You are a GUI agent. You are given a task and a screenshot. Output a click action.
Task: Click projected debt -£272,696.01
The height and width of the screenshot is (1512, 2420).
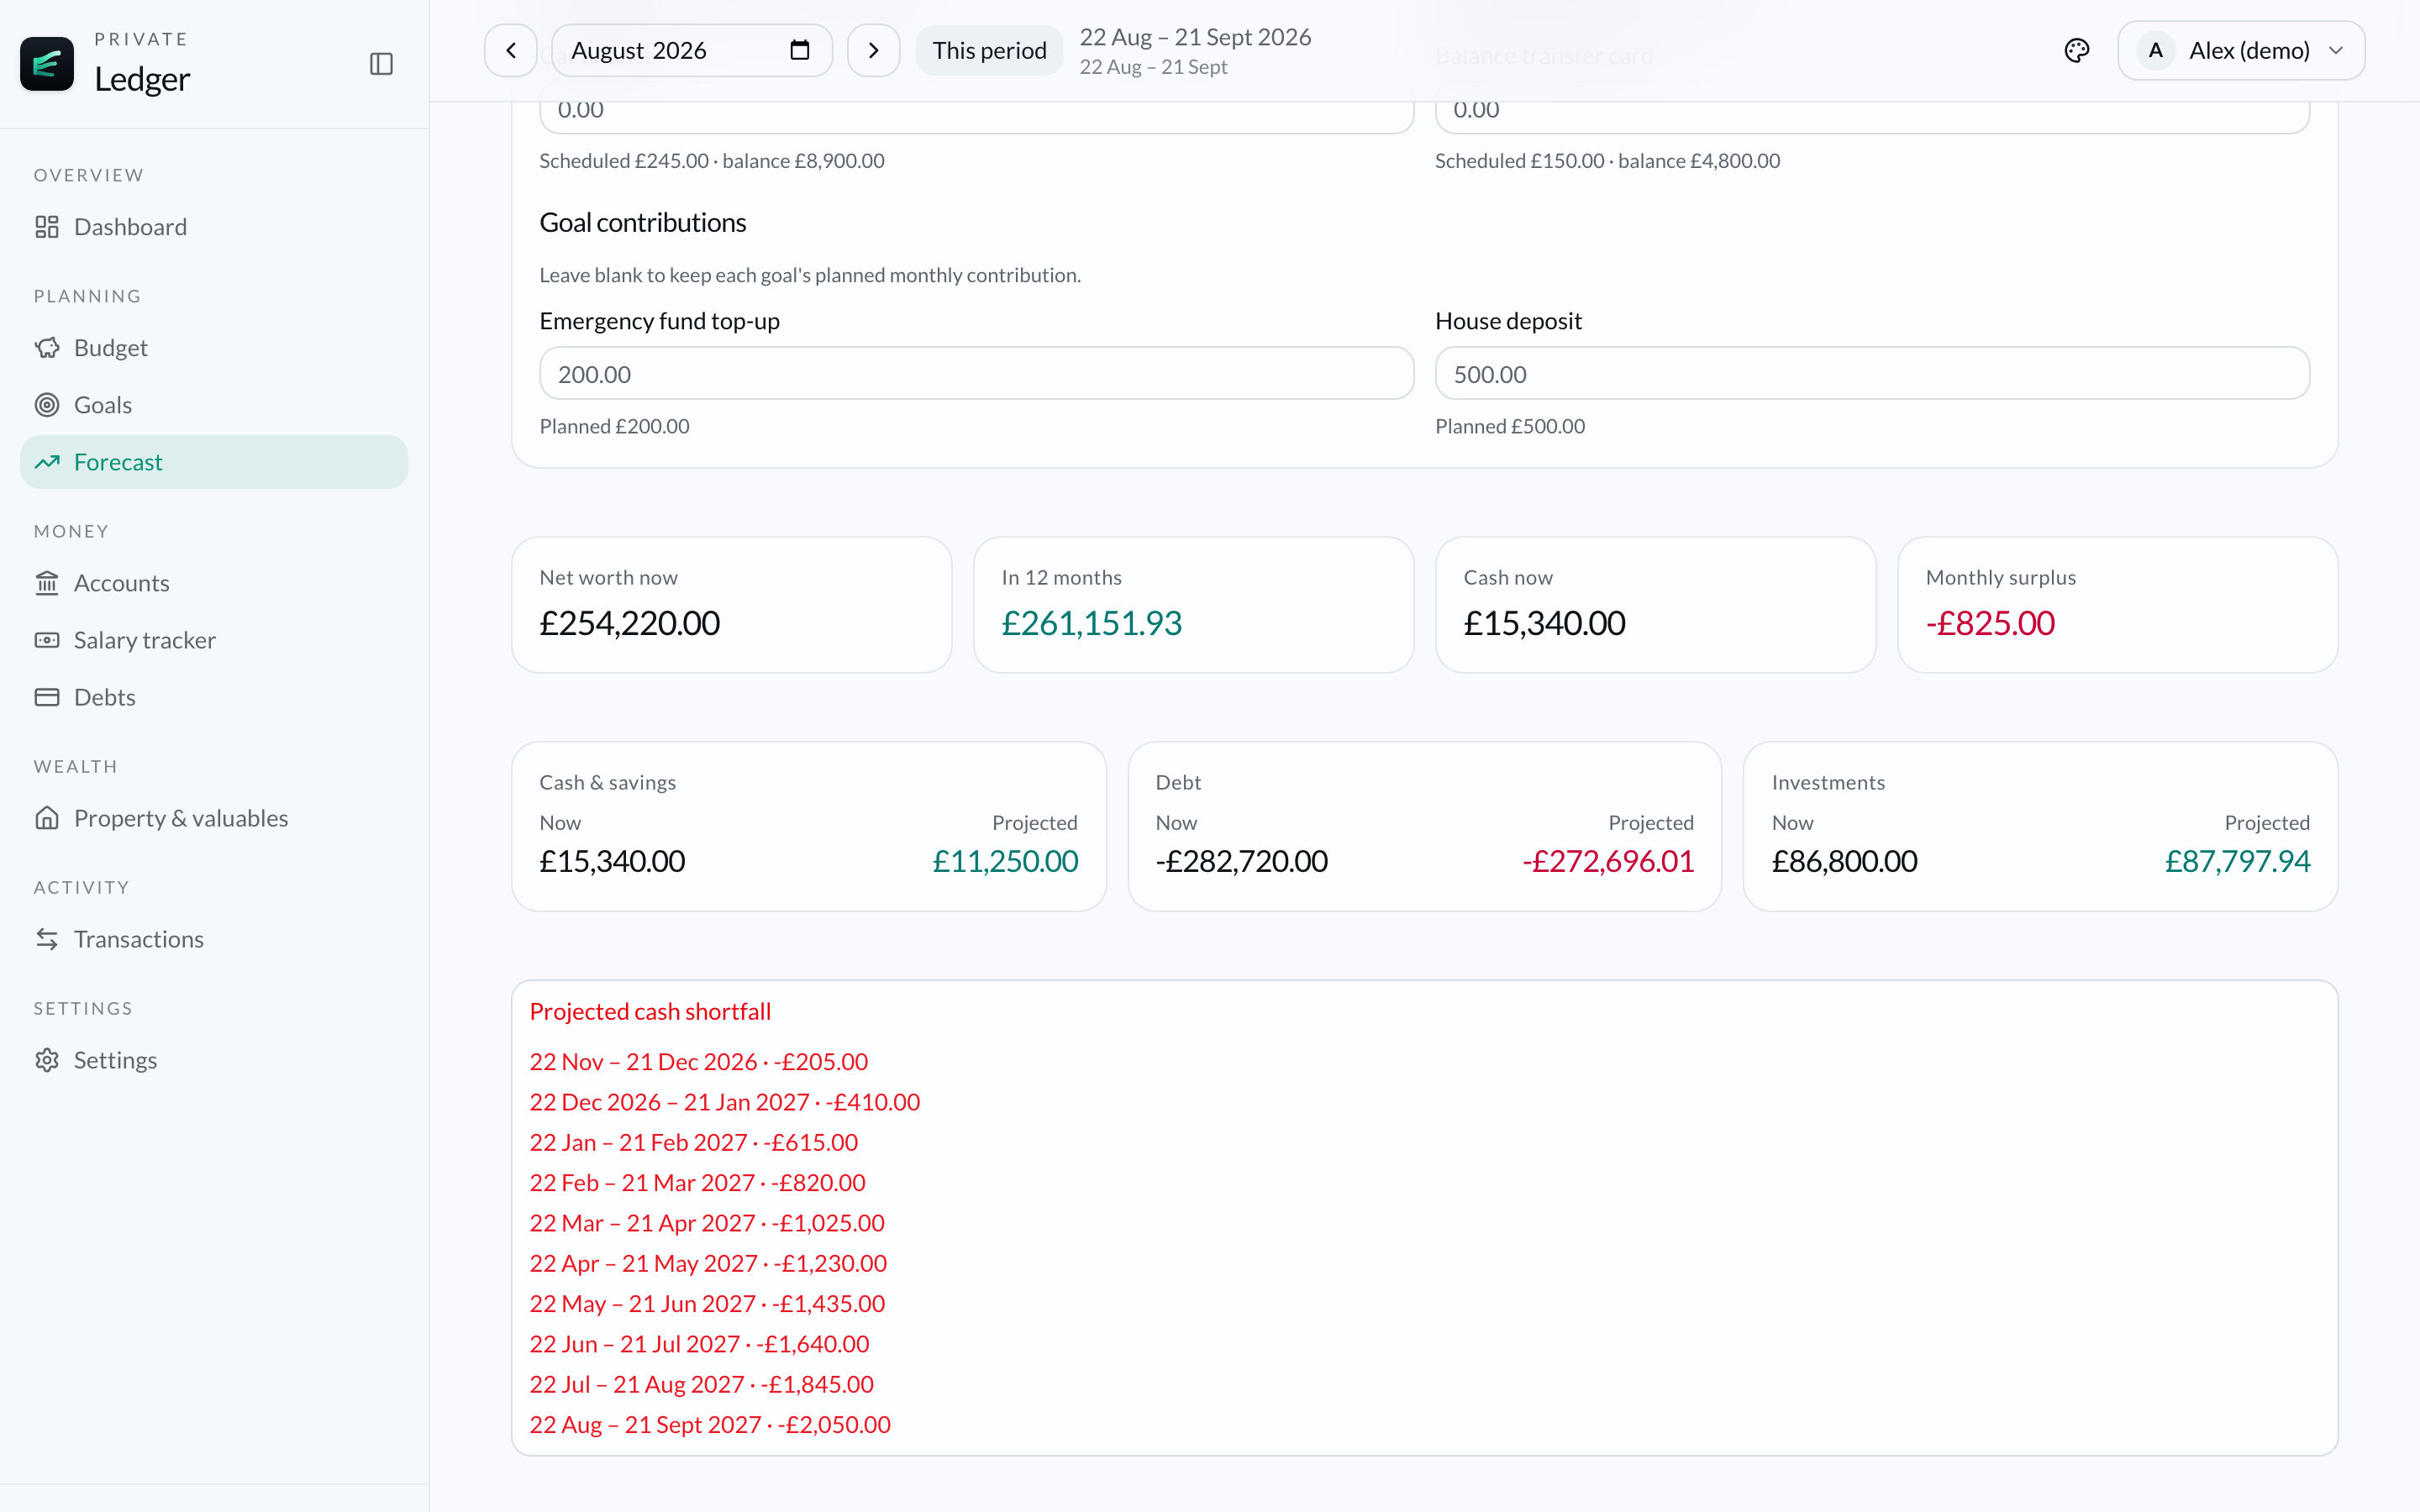1608,861
